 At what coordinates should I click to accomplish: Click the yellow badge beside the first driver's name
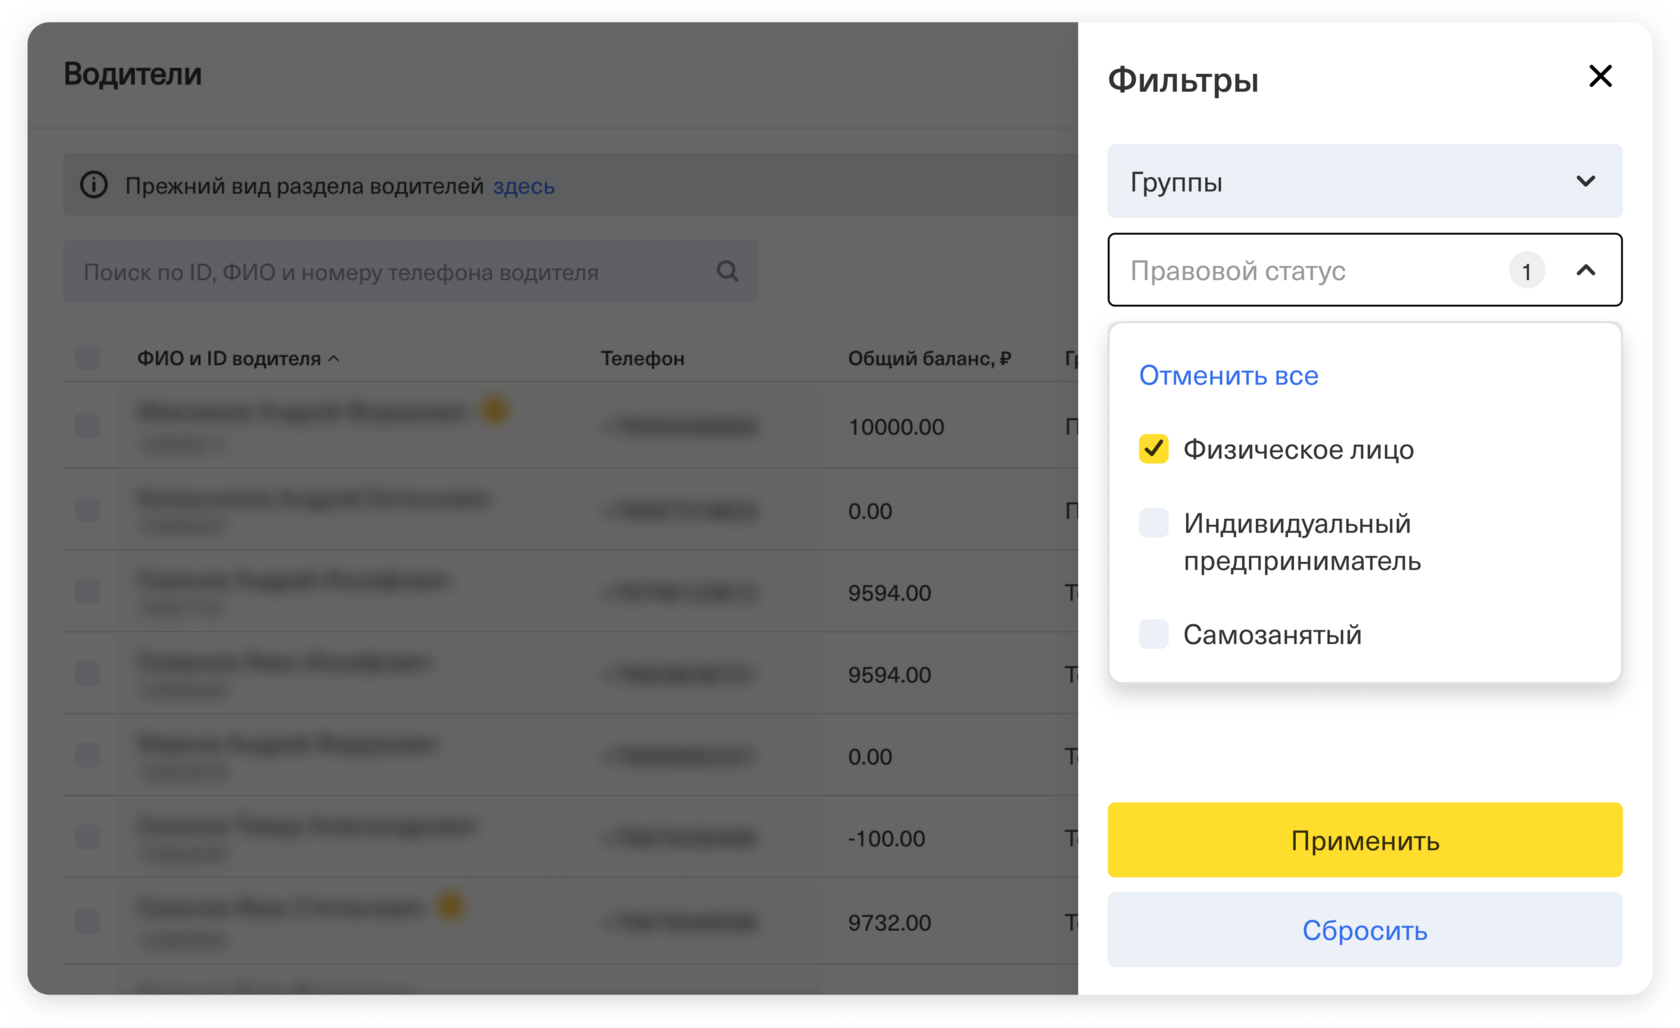tap(496, 409)
